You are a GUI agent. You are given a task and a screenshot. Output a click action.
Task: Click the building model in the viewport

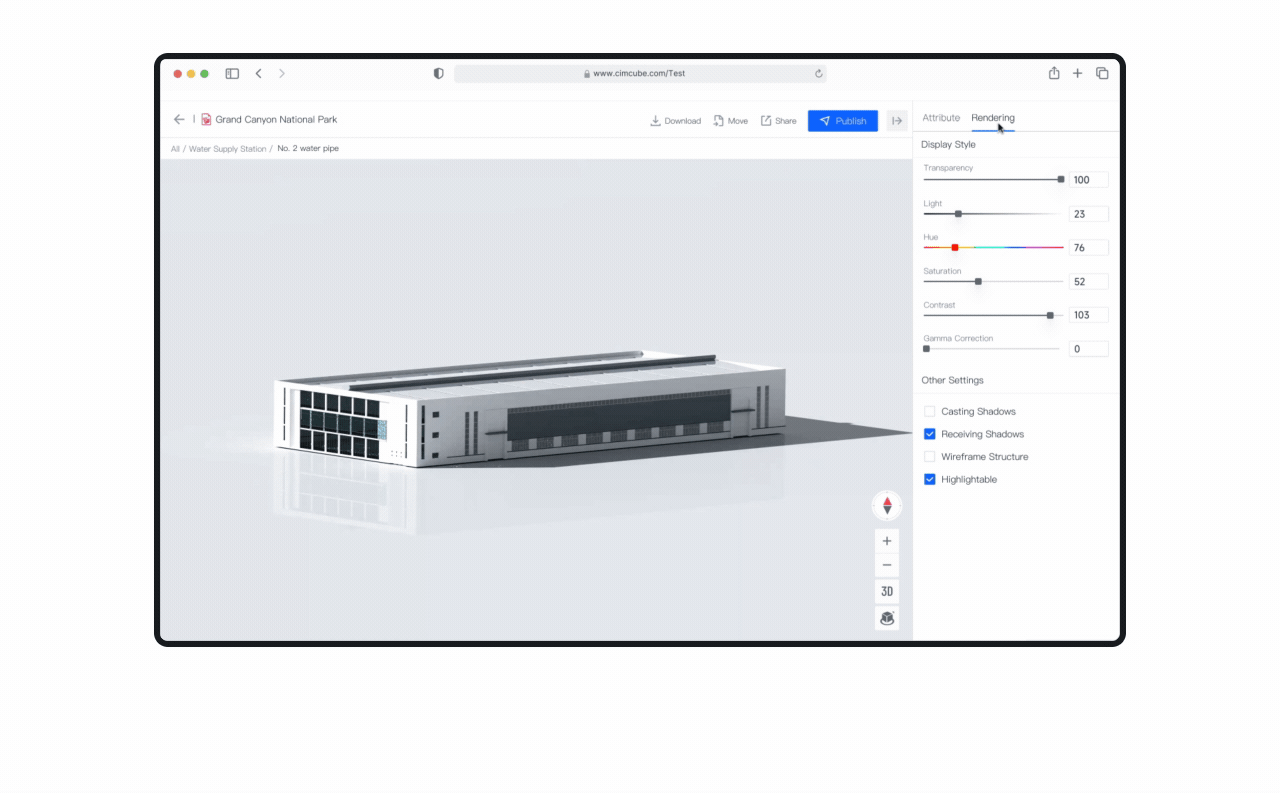(x=530, y=410)
